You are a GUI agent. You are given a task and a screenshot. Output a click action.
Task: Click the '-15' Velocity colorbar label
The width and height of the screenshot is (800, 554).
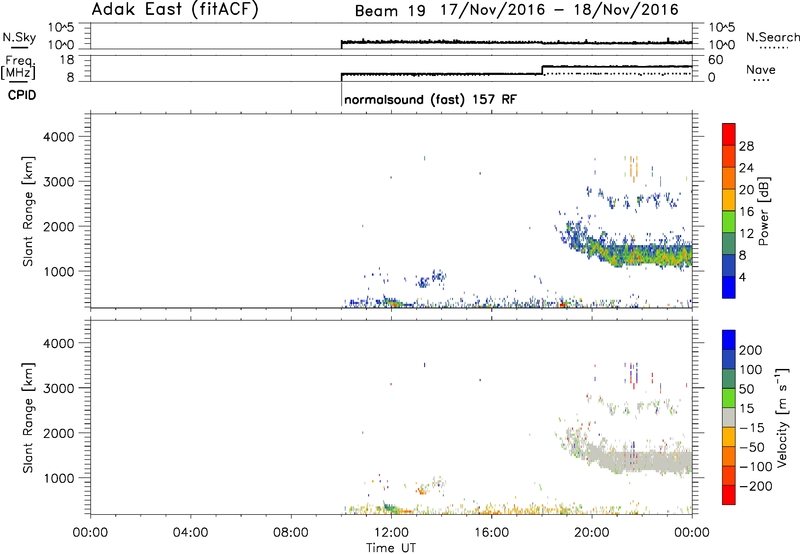pos(752,428)
